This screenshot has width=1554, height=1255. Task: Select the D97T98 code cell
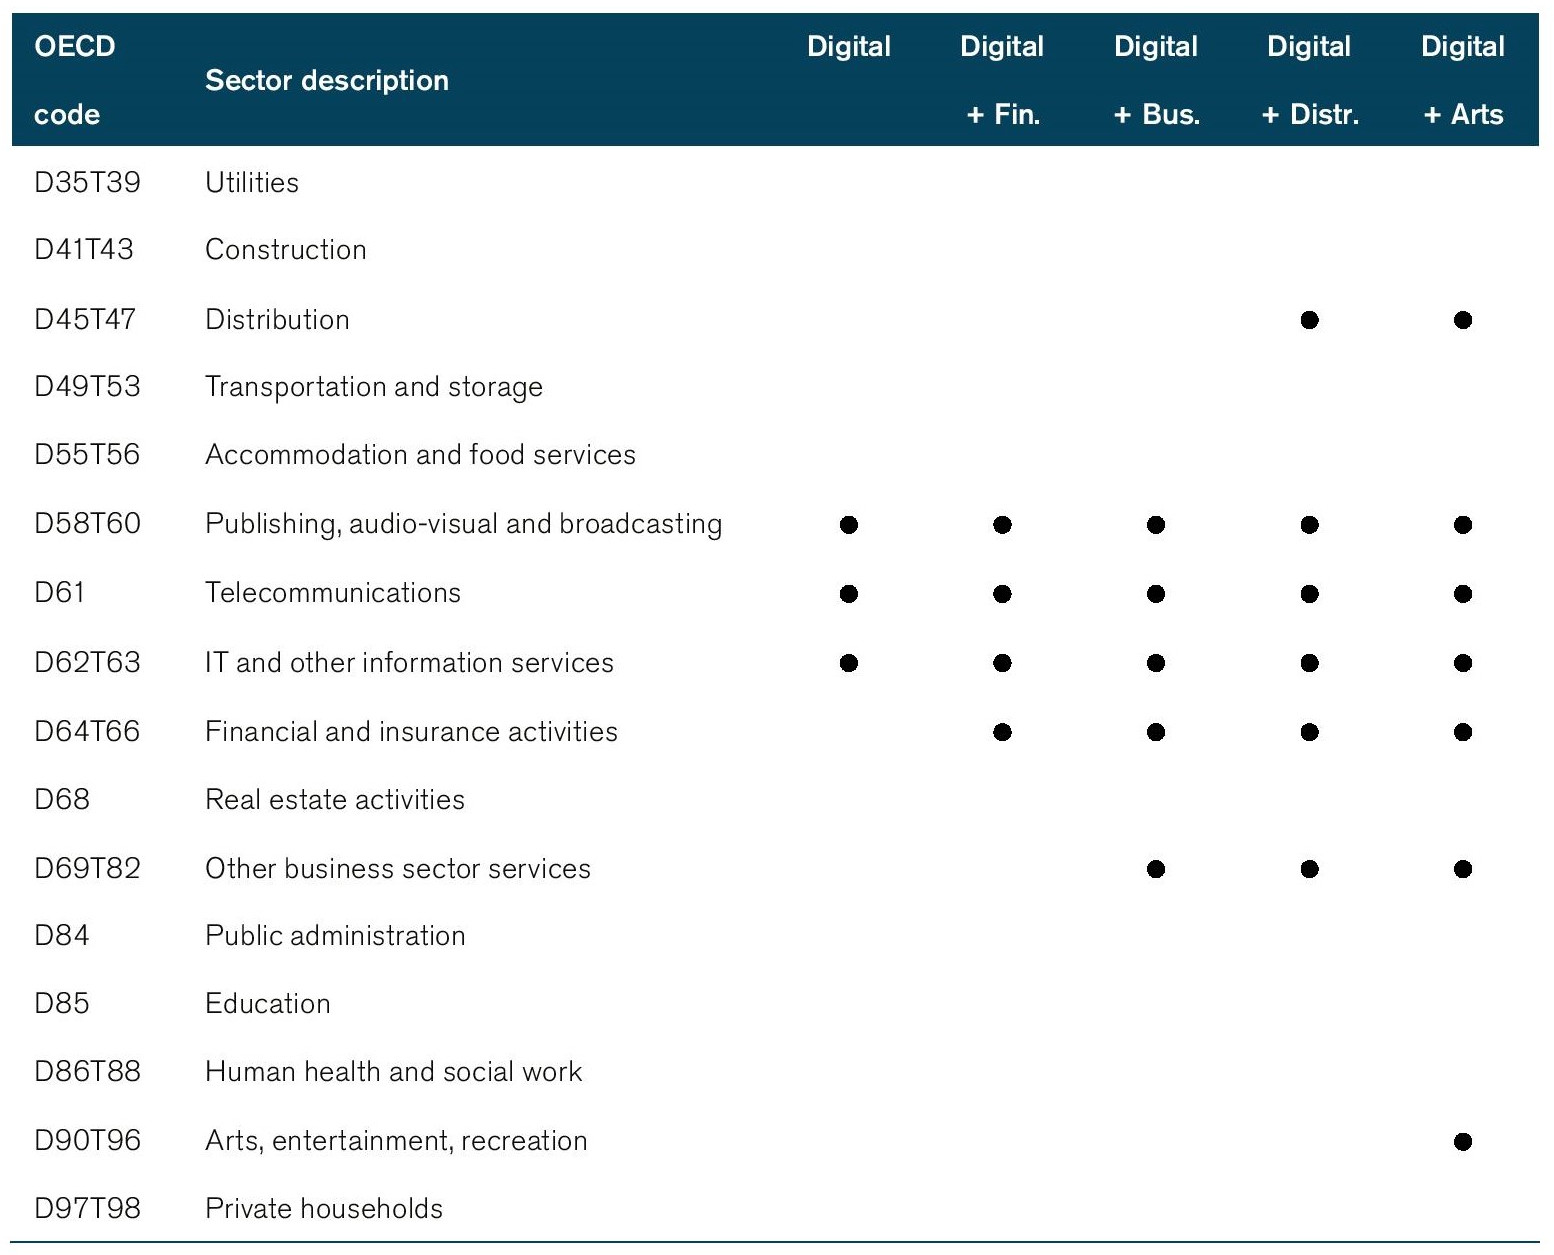click(x=87, y=1209)
